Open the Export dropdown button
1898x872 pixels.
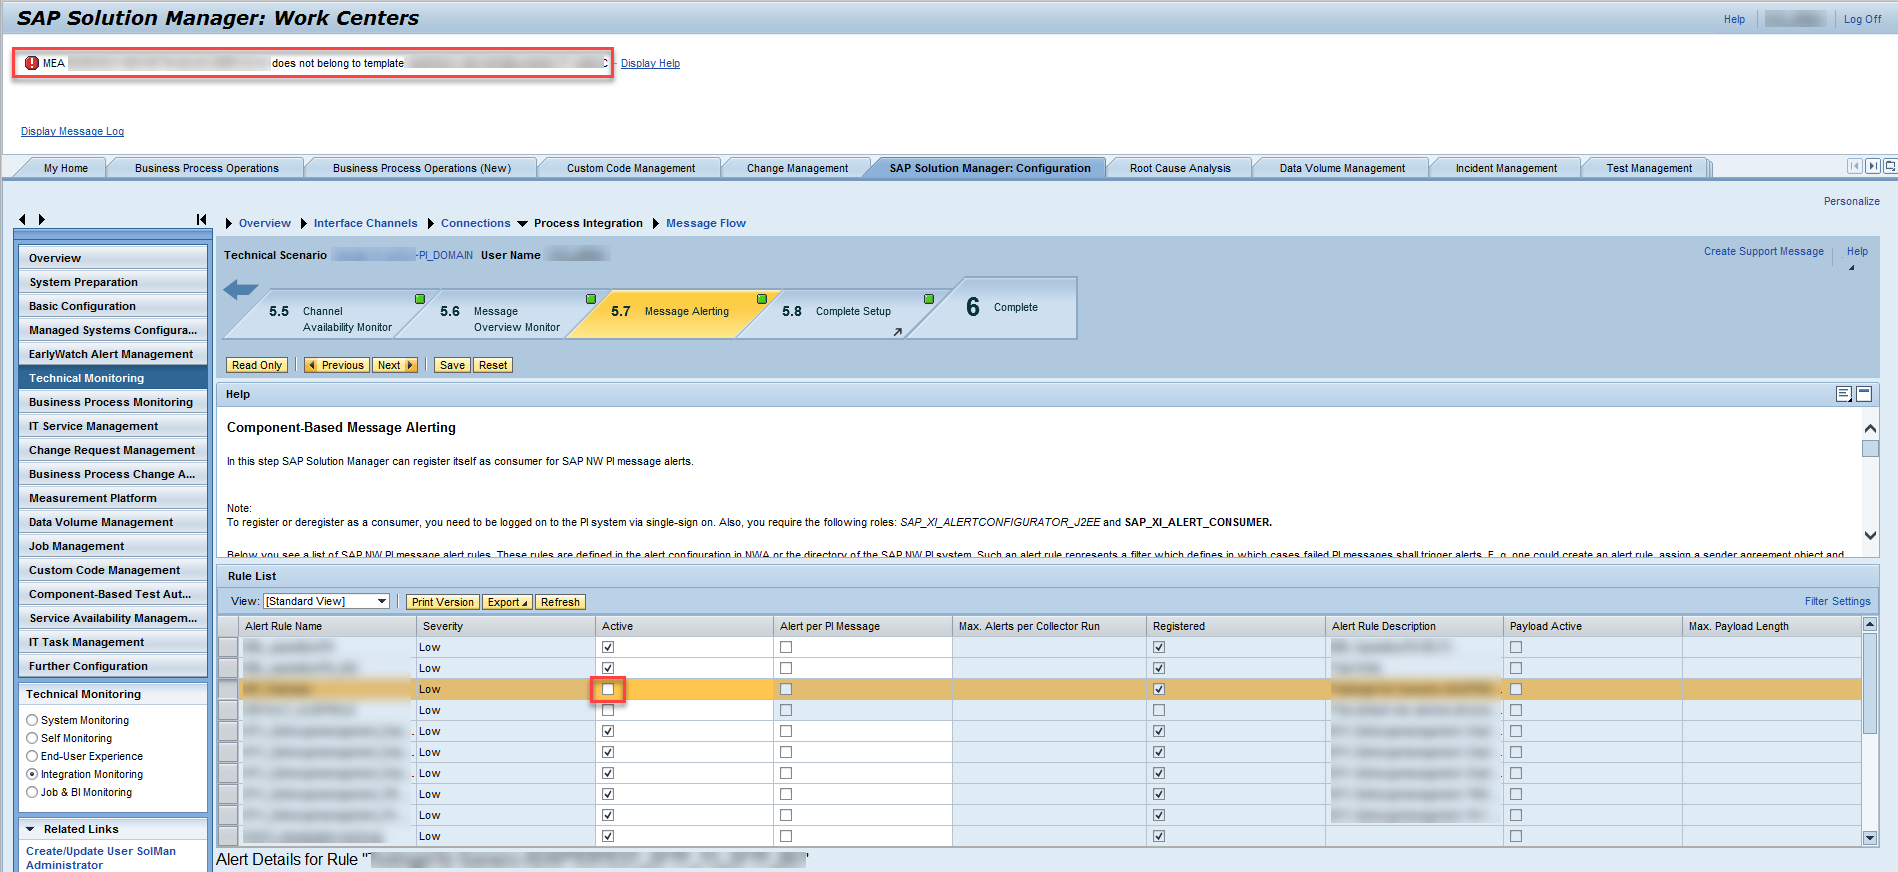[x=507, y=602]
